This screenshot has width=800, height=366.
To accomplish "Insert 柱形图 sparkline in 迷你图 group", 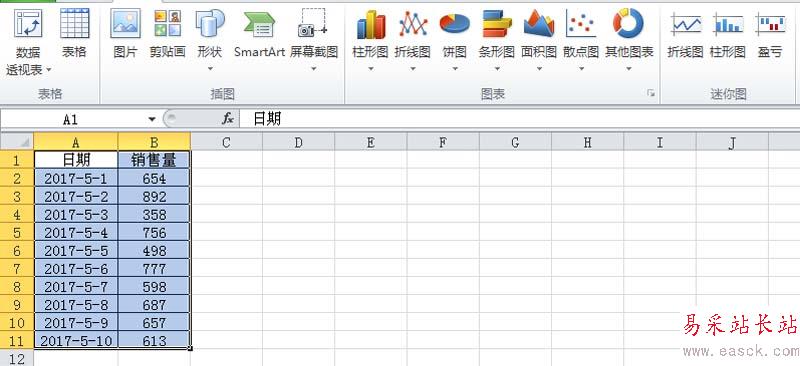I will point(728,24).
